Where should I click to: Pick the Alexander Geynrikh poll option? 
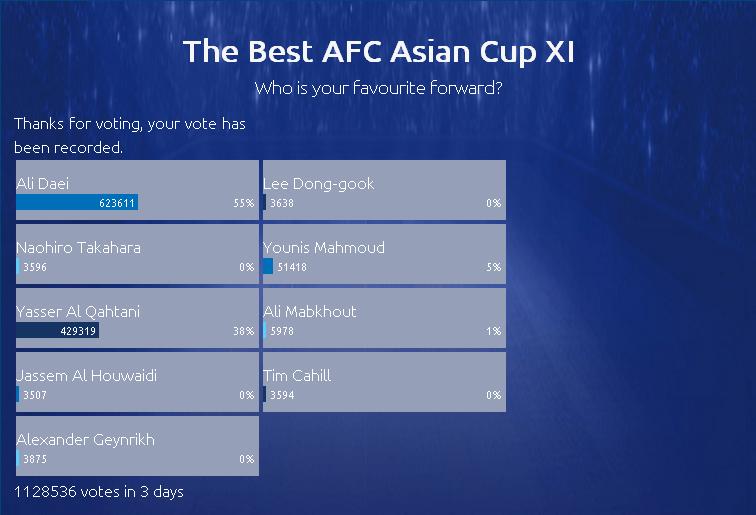(85, 440)
